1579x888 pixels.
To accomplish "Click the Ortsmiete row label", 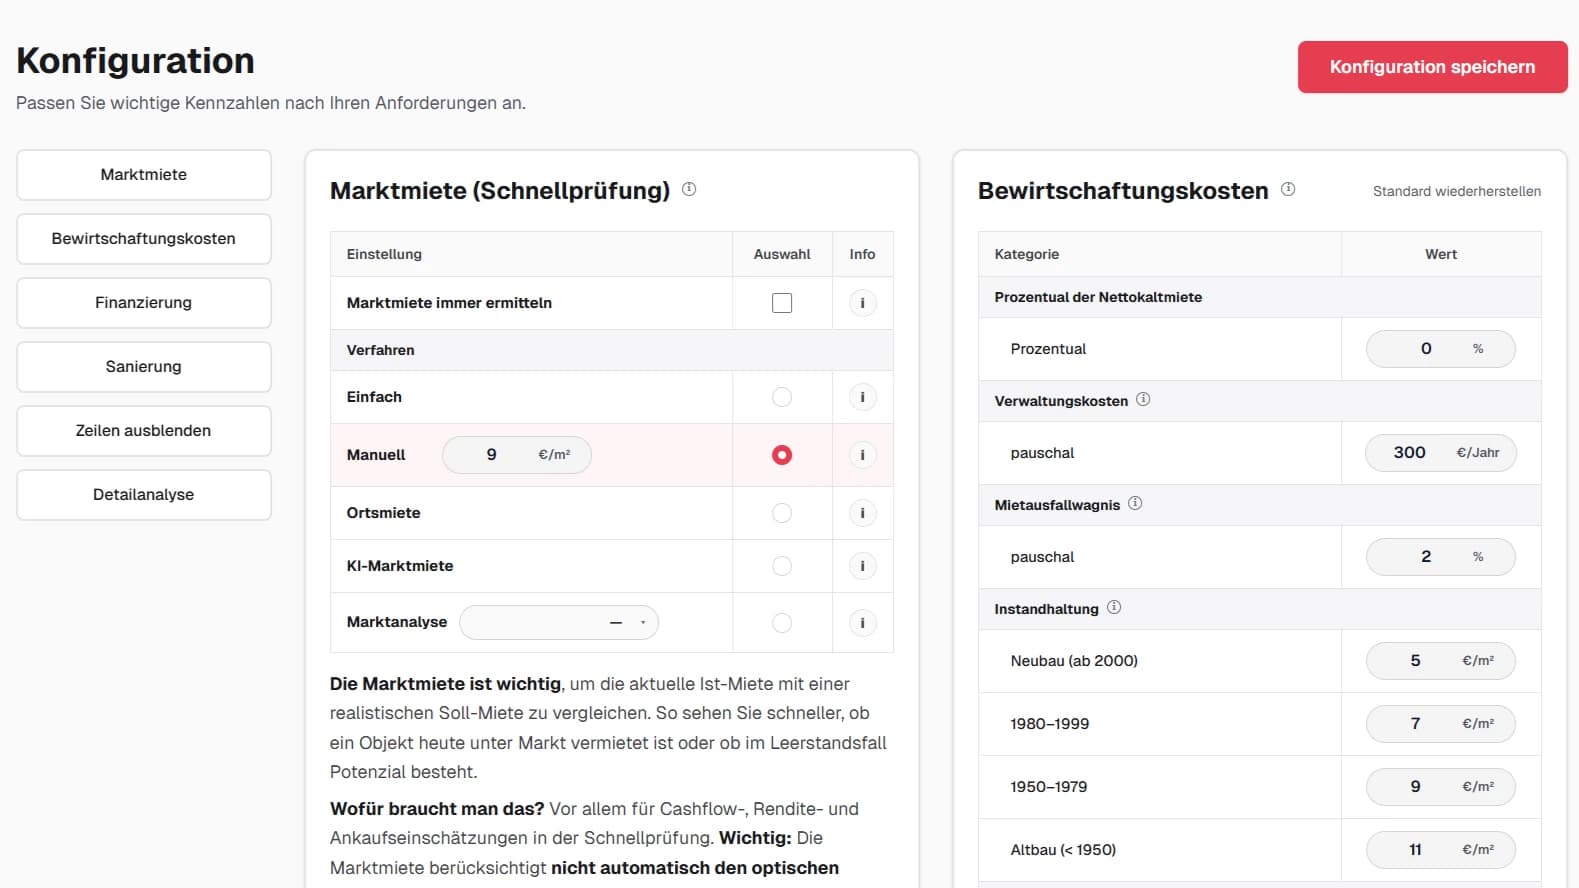I will coord(383,513).
